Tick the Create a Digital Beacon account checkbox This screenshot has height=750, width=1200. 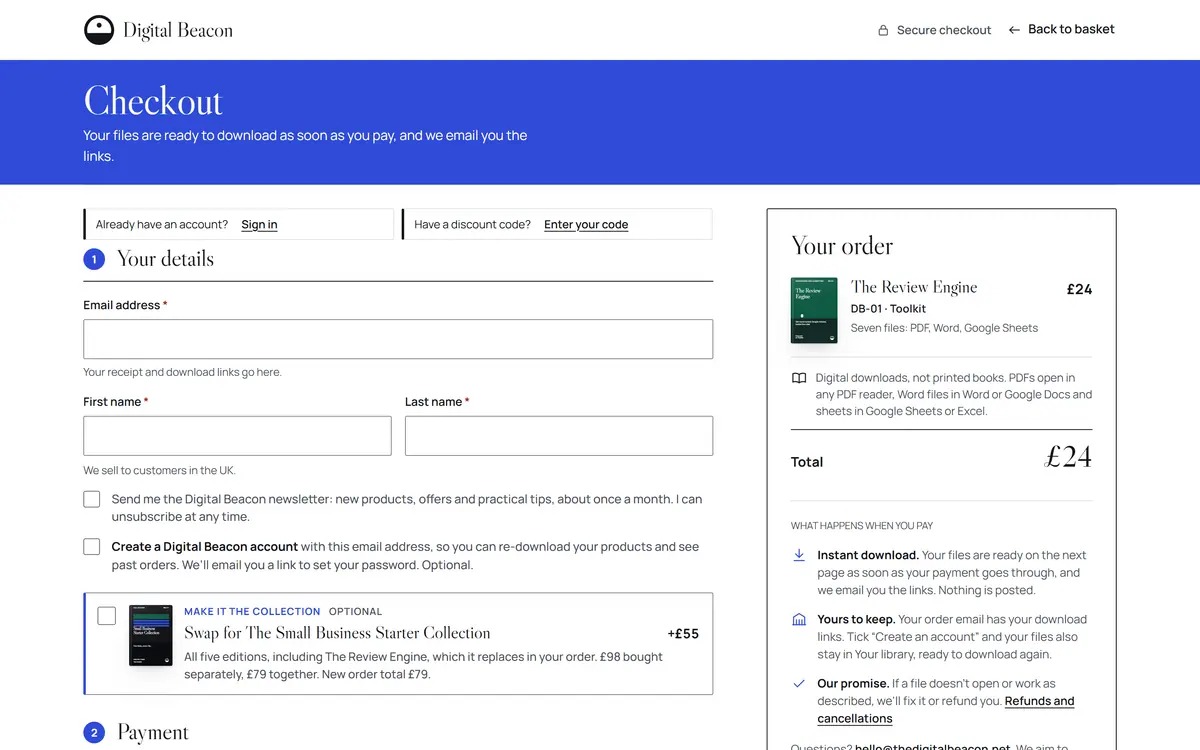click(x=92, y=547)
